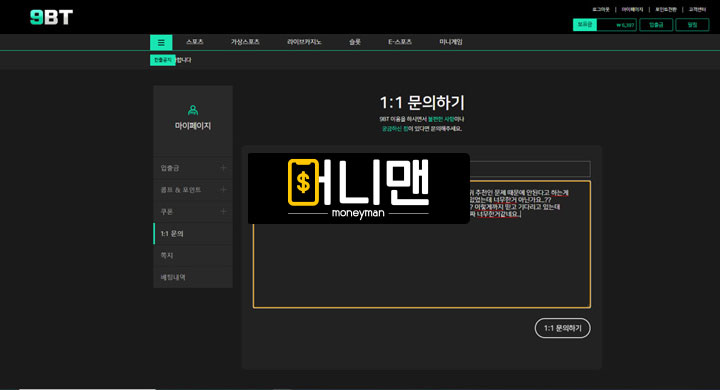Open 베팅내역 in the sidebar
720x390 pixels.
tap(193, 277)
